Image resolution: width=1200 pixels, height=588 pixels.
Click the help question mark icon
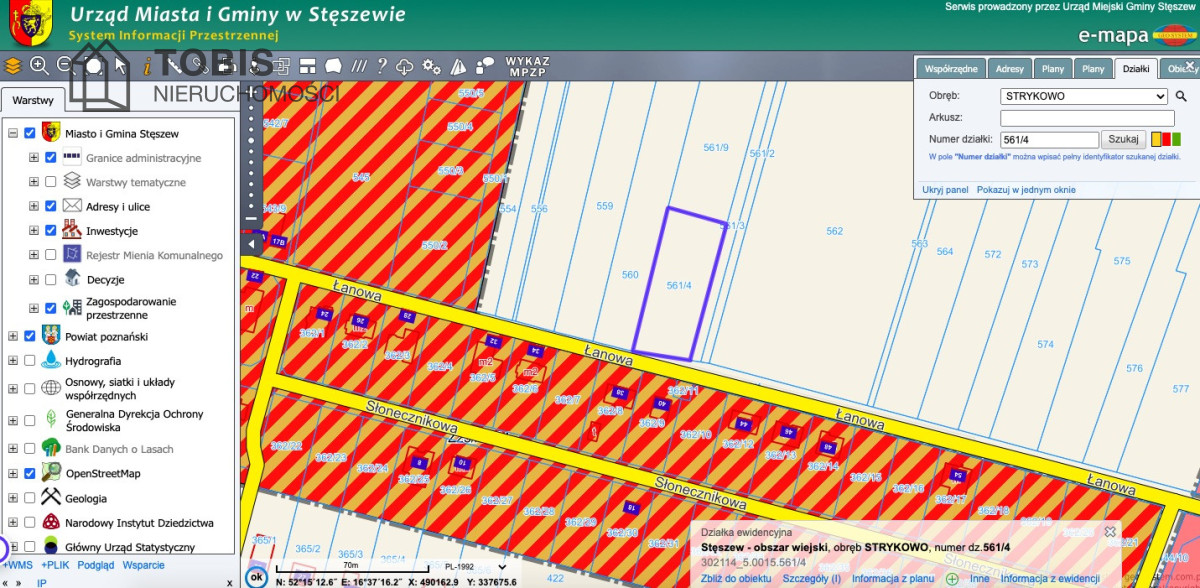pyautogui.click(x=381, y=66)
